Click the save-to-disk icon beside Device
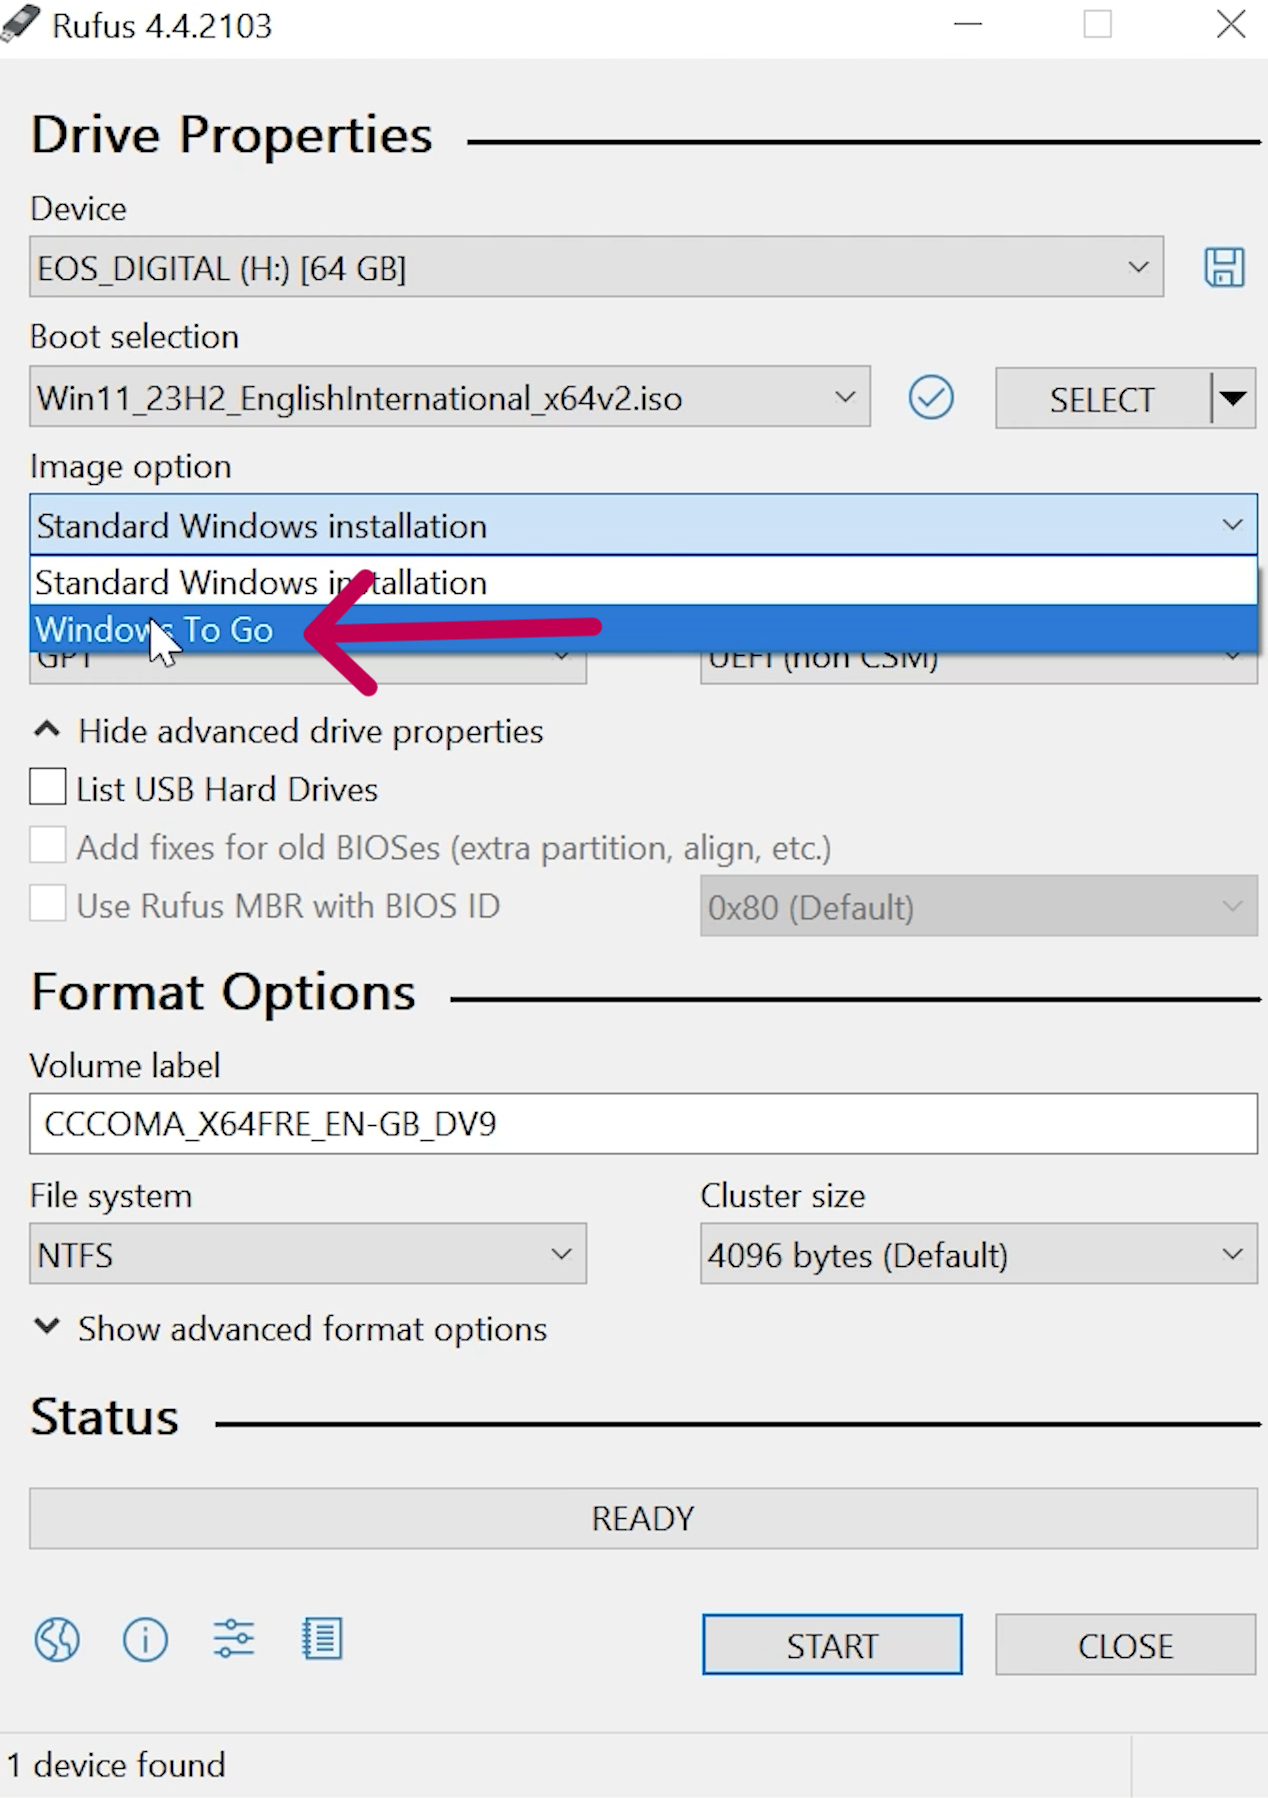The height and width of the screenshot is (1798, 1268). point(1224,267)
